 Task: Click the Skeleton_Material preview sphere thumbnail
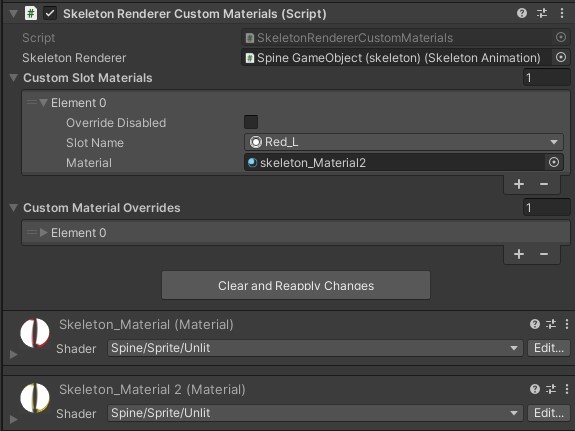pyautogui.click(x=35, y=333)
